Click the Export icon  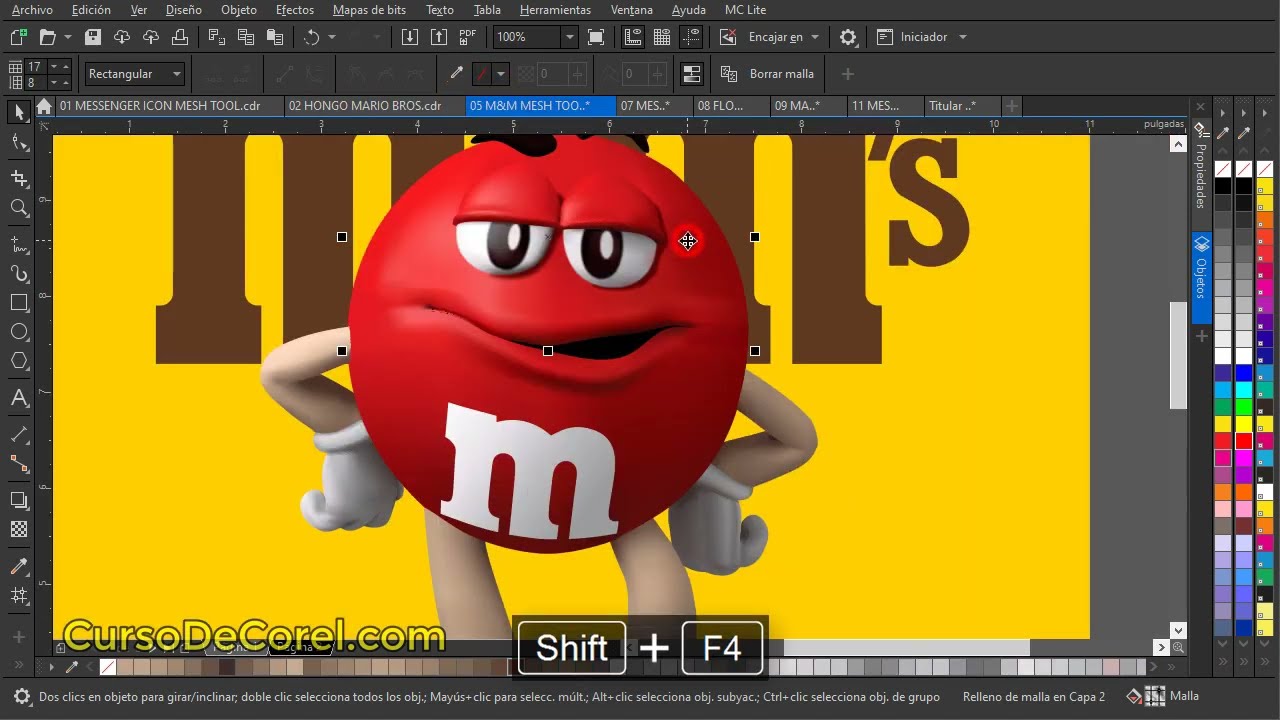(x=438, y=37)
